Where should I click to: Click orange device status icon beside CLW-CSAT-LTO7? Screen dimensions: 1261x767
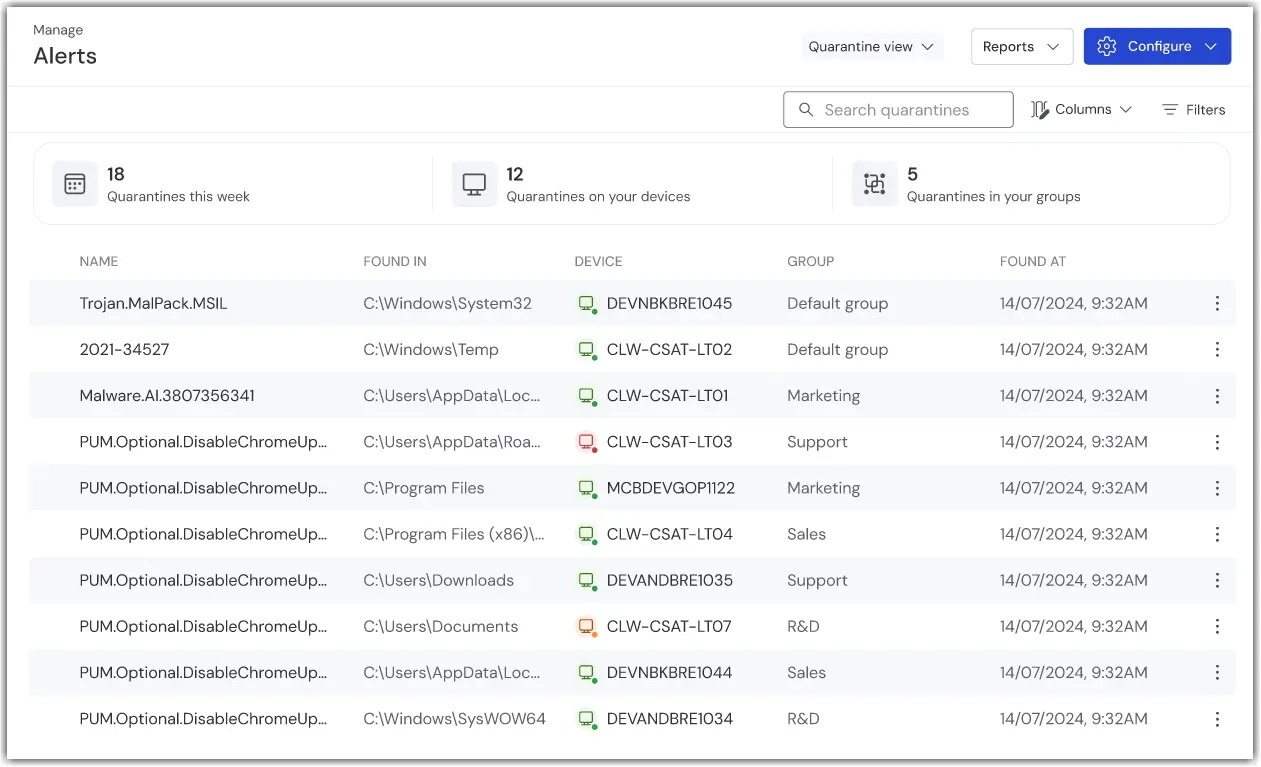pyautogui.click(x=587, y=626)
